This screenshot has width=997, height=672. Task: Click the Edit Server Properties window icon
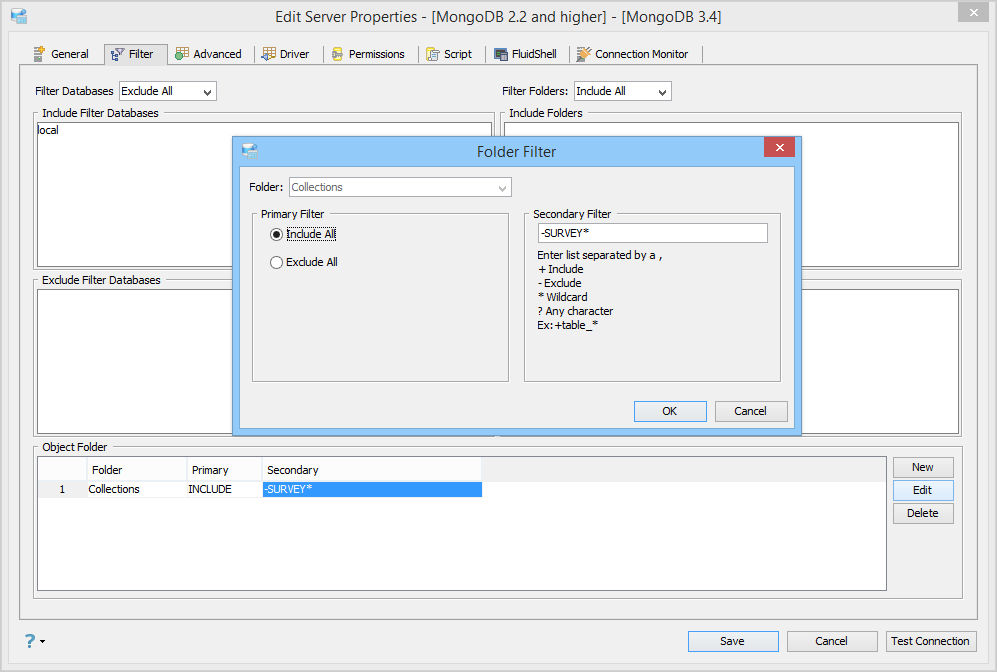[x=19, y=16]
